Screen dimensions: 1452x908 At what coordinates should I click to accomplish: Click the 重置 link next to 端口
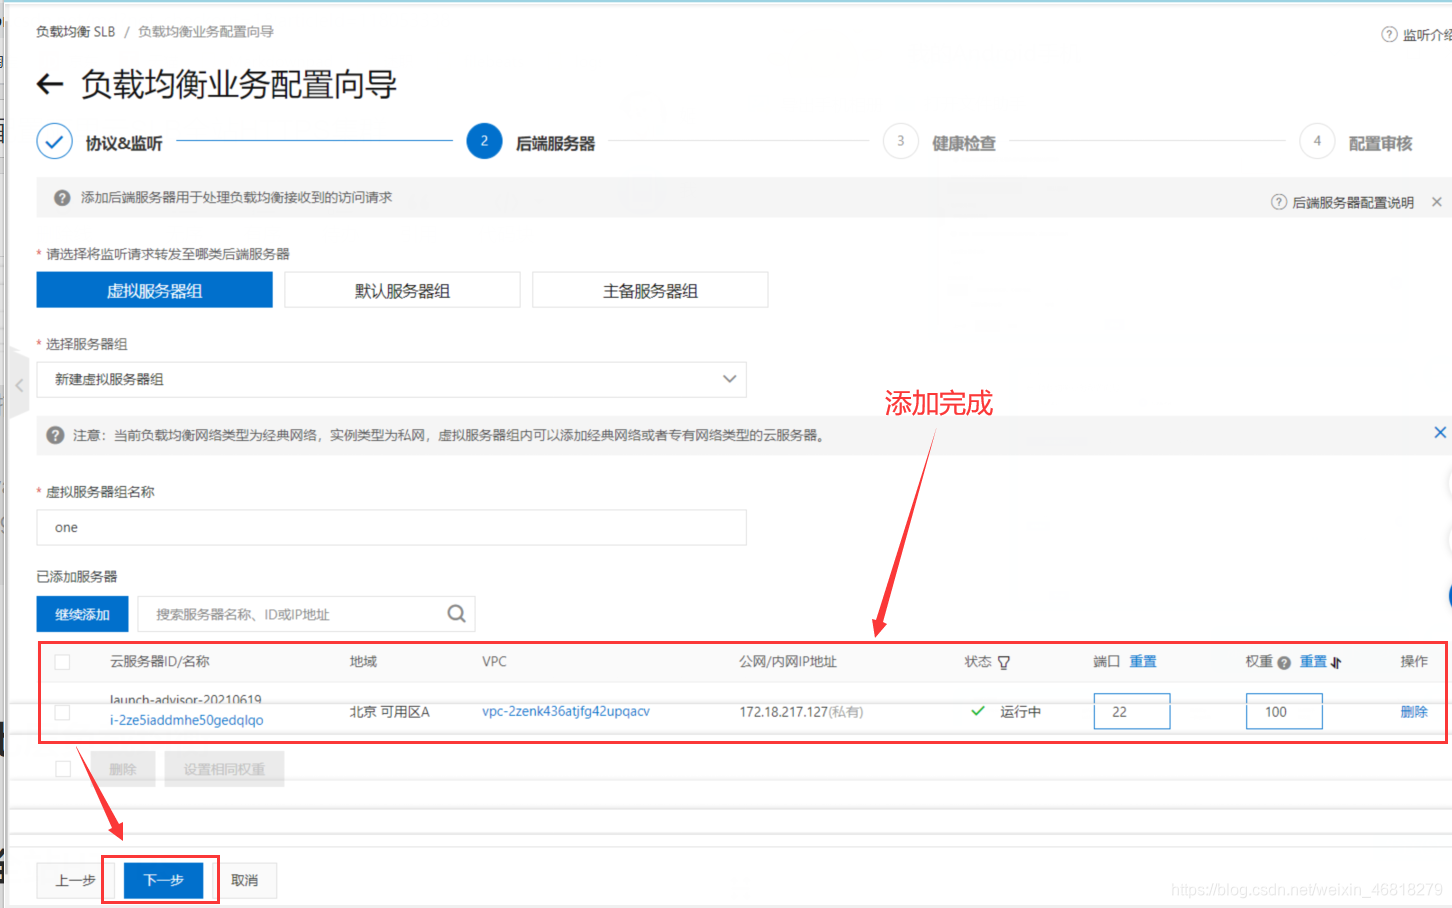point(1143,661)
